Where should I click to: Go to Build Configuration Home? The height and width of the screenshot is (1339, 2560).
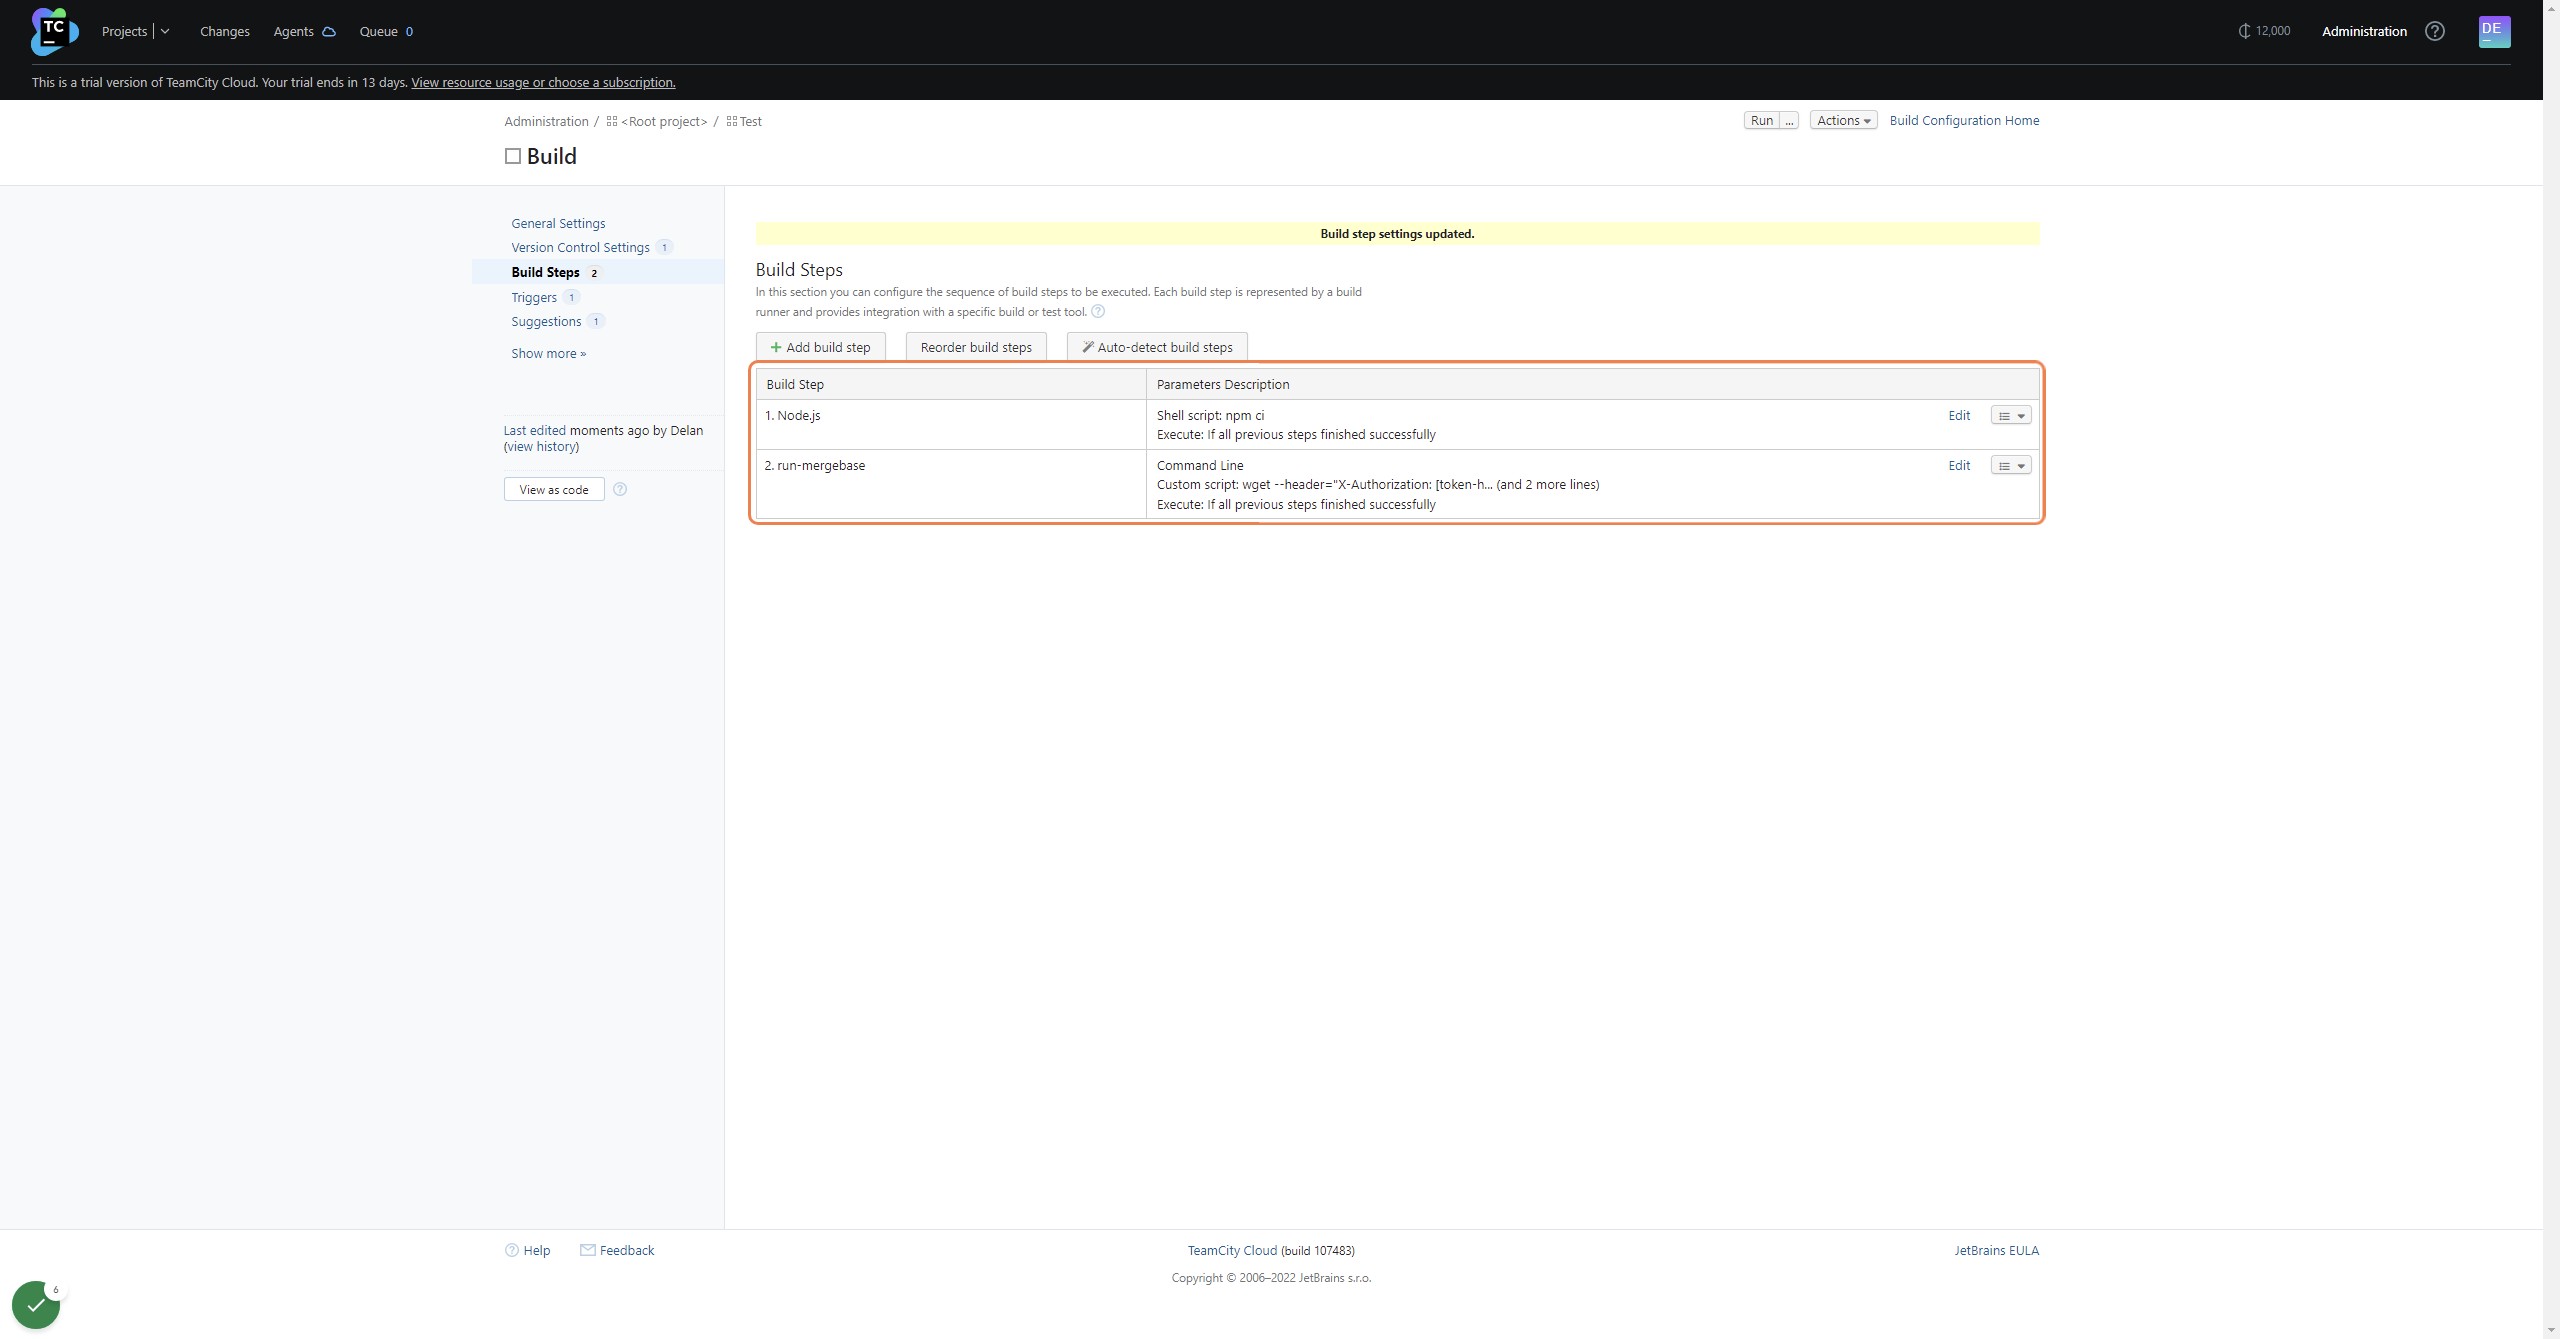pyautogui.click(x=1964, y=120)
